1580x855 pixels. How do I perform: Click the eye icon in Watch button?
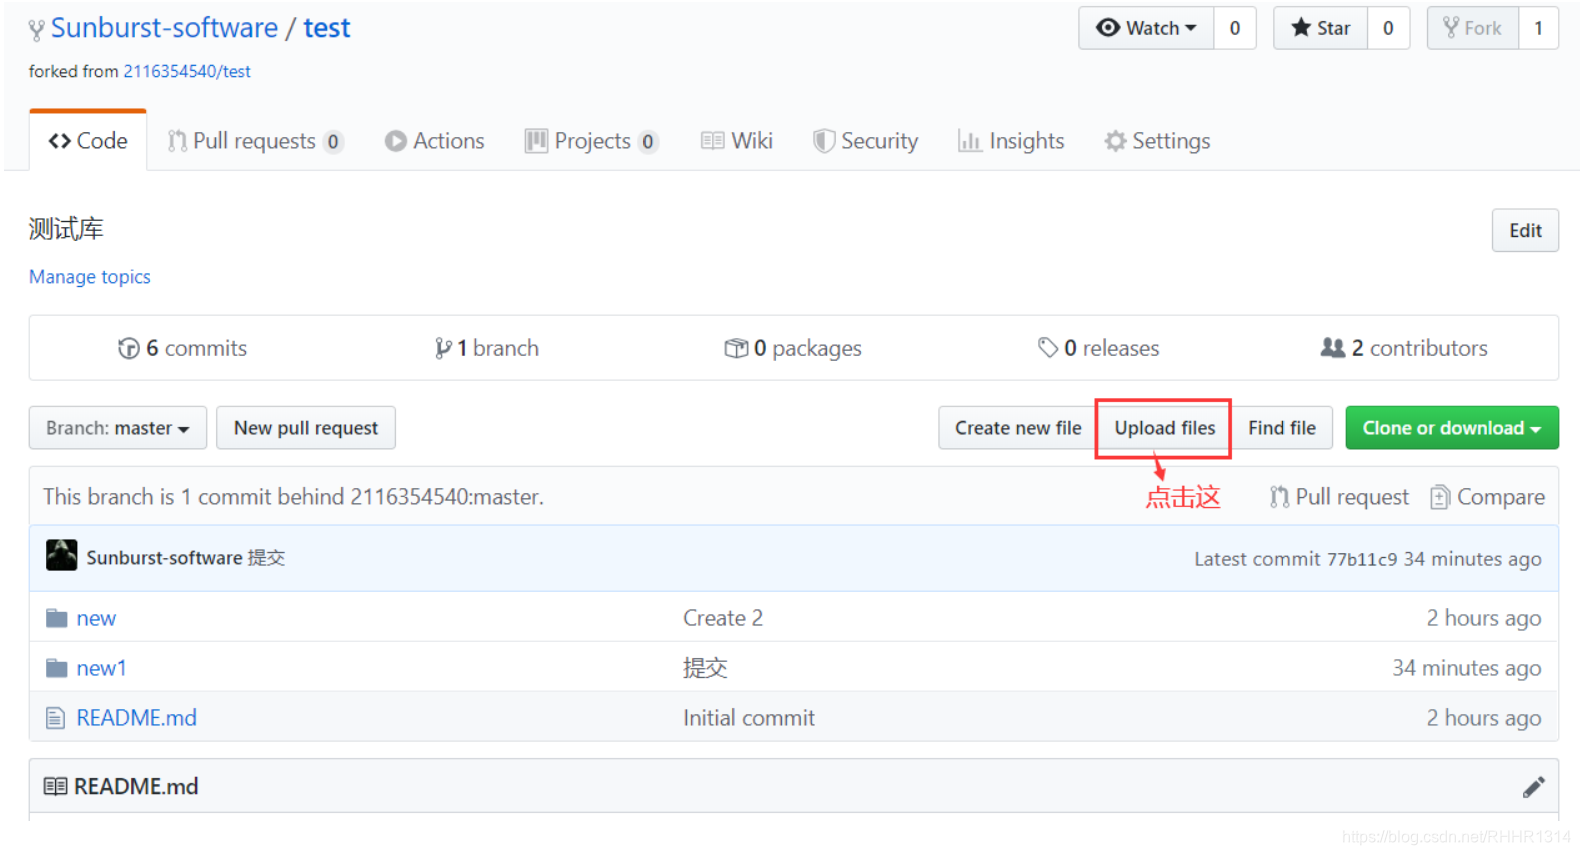[1108, 28]
